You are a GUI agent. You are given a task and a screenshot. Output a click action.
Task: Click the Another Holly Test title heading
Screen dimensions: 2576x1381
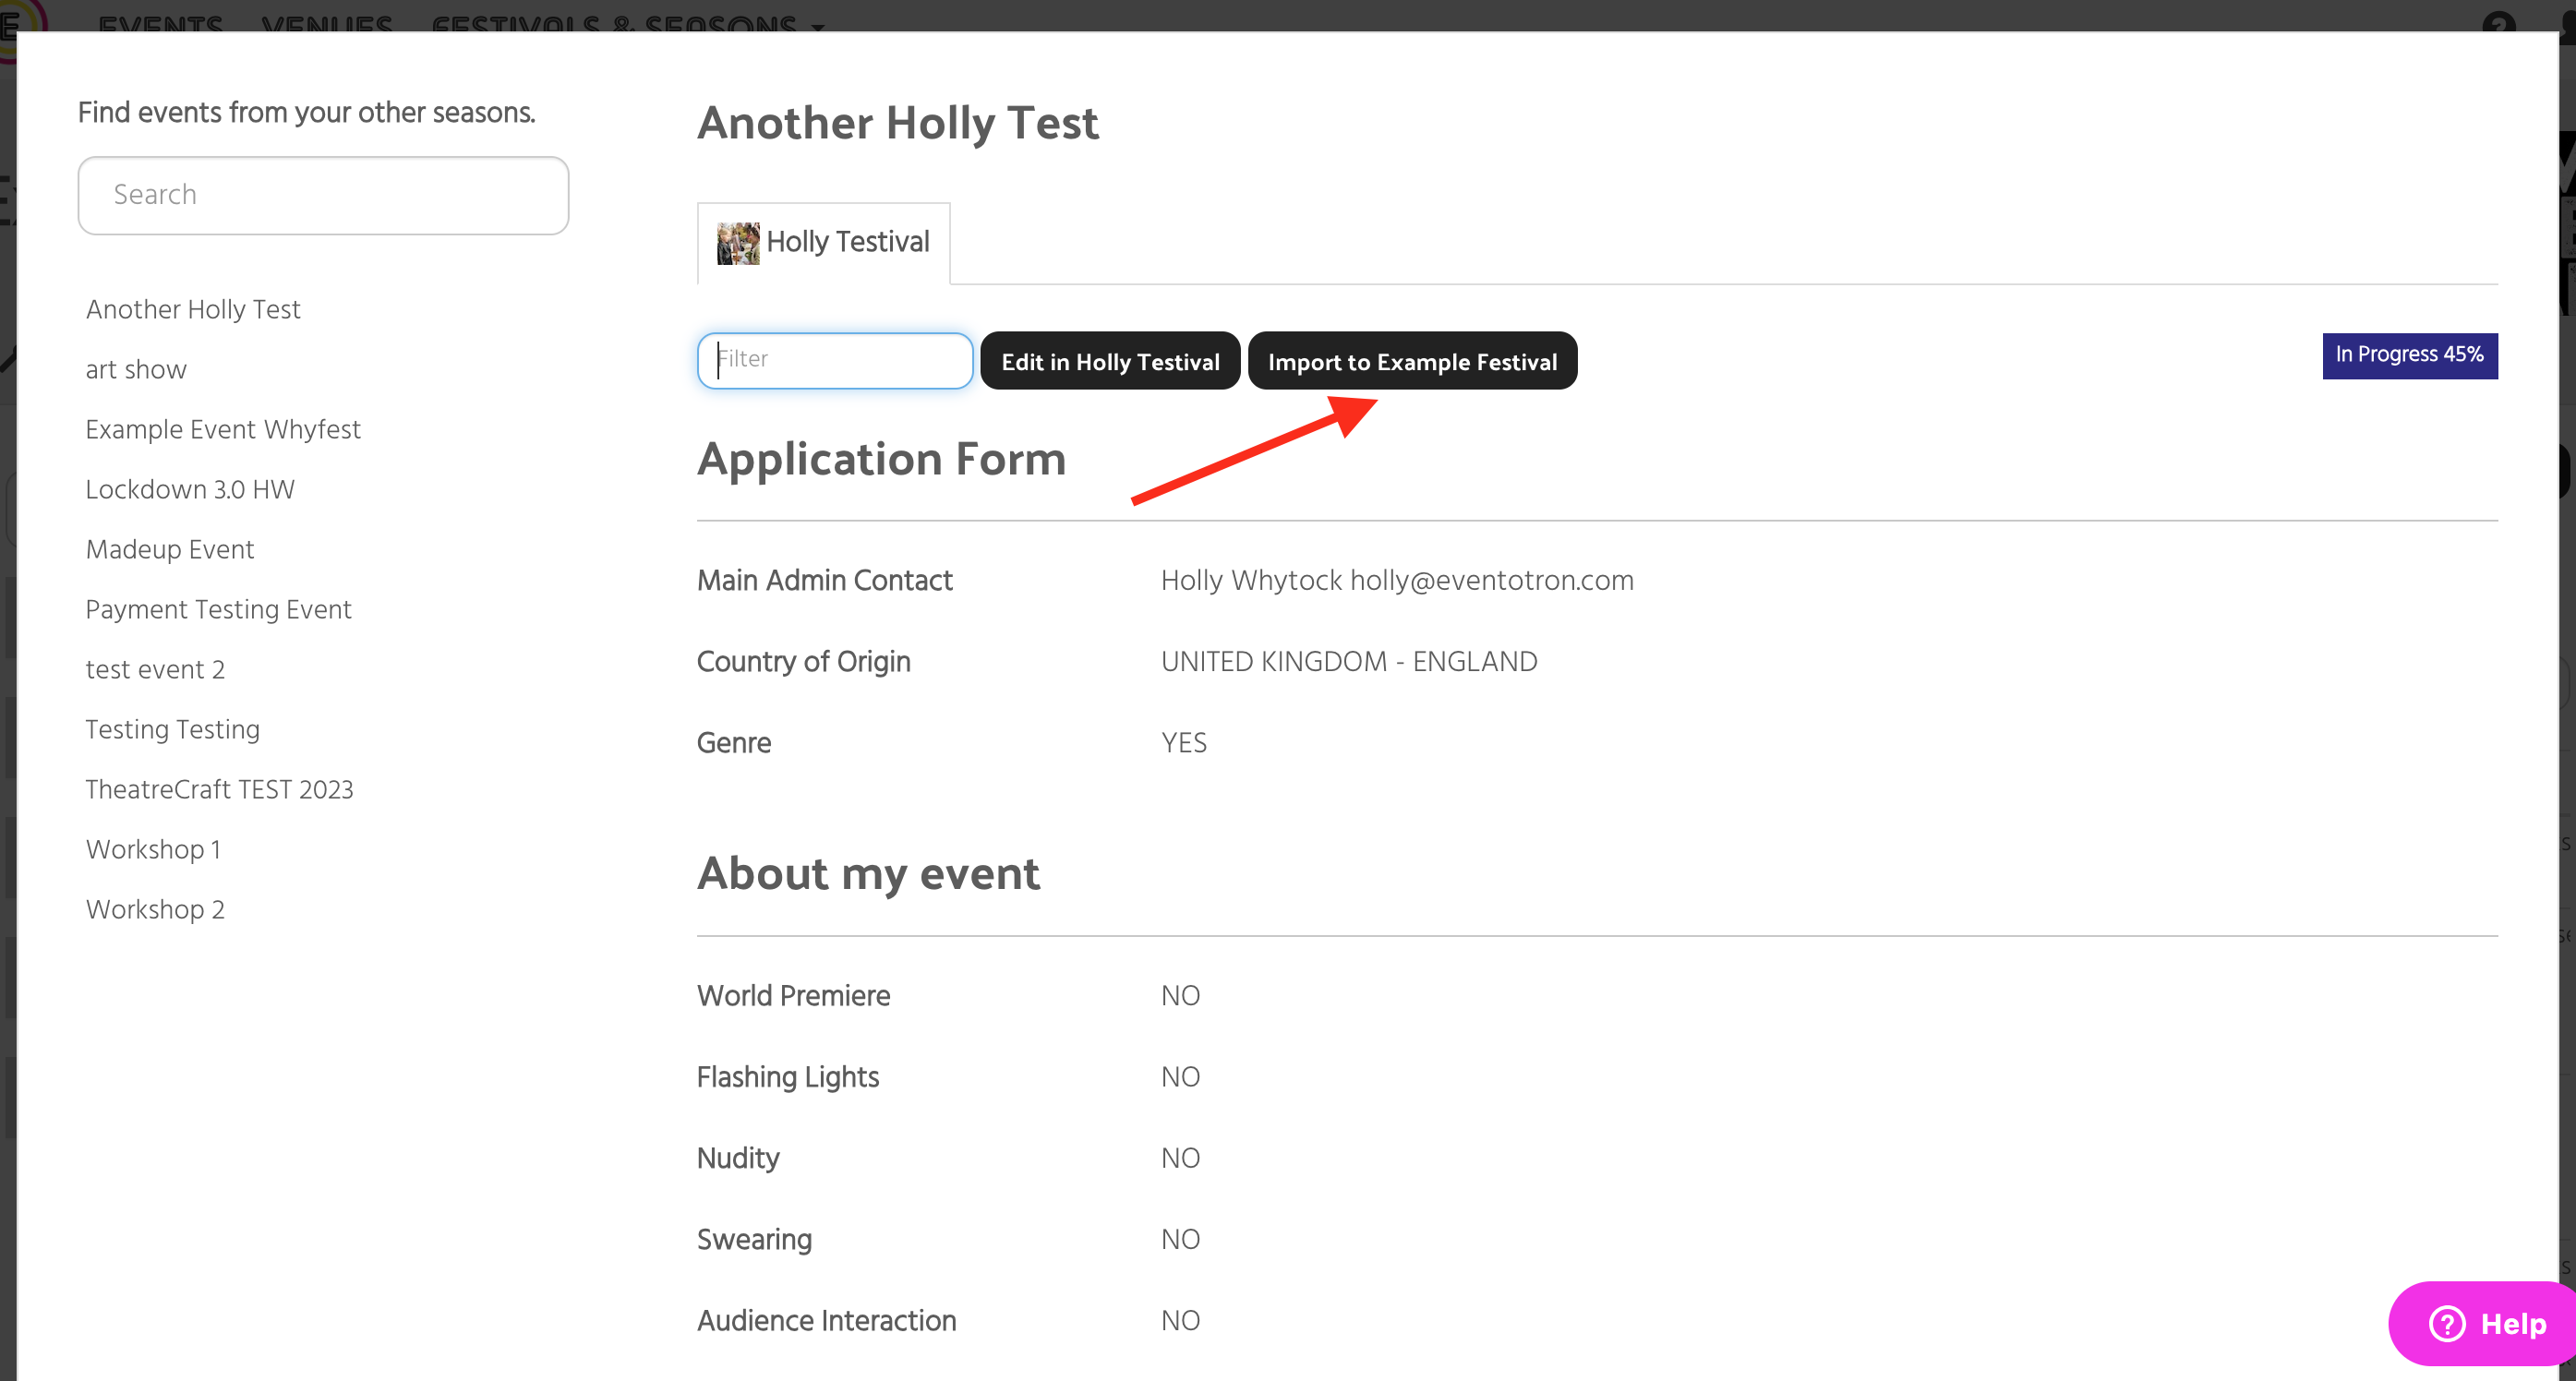pos(897,123)
